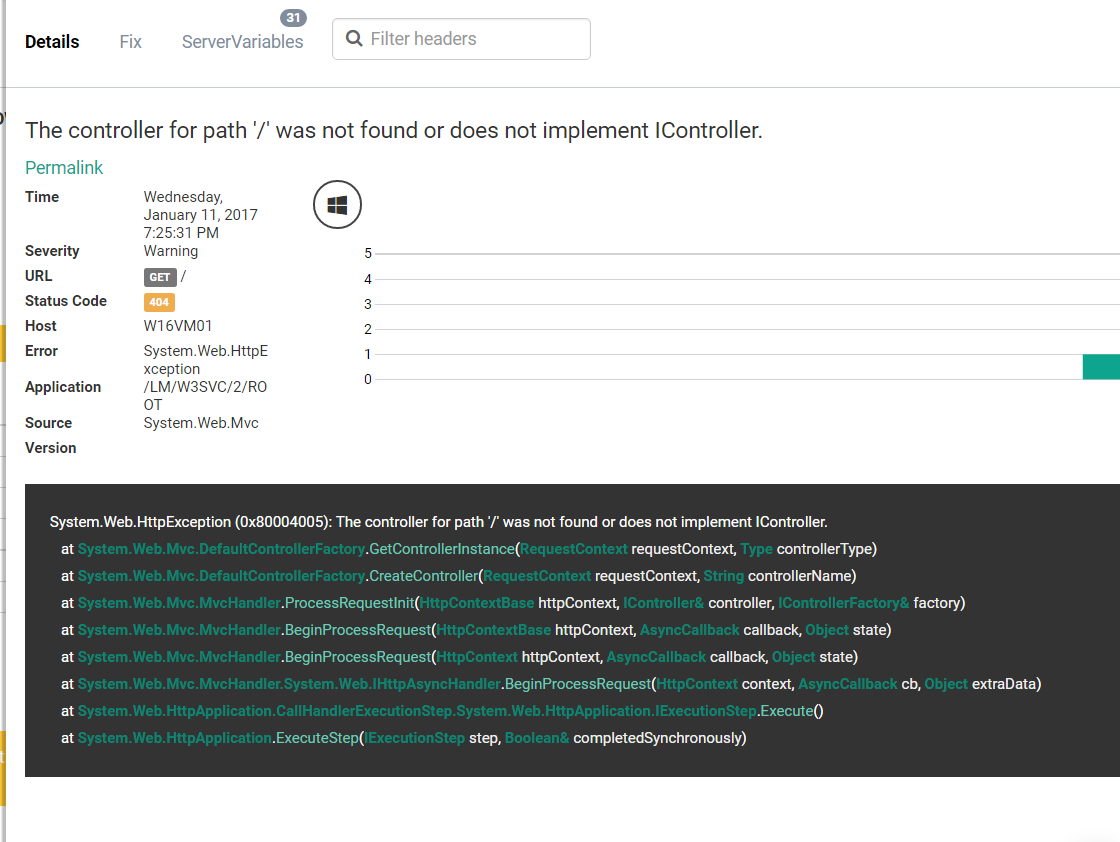Image resolution: width=1120 pixels, height=842 pixels.
Task: Click the magnifier icon in filter box
Action: point(353,39)
